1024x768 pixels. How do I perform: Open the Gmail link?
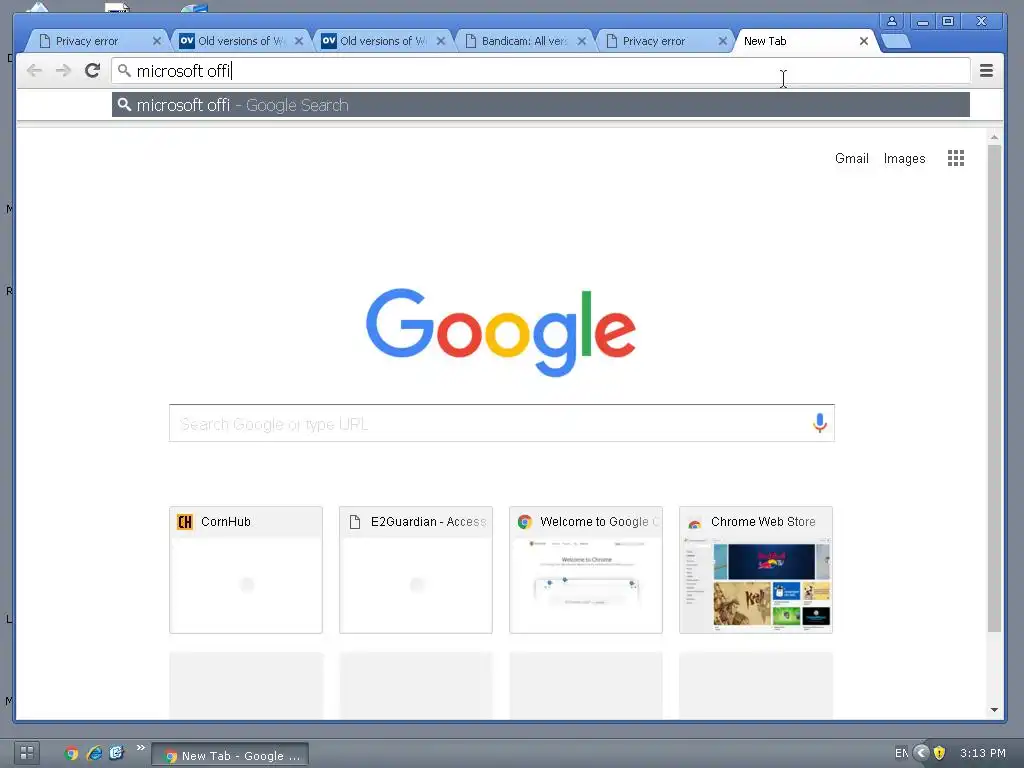click(852, 158)
